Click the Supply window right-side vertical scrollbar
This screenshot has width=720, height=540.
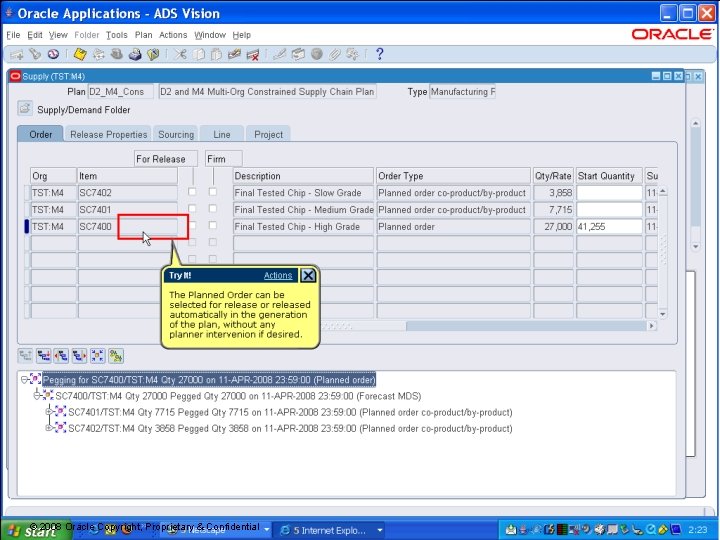pos(695,185)
